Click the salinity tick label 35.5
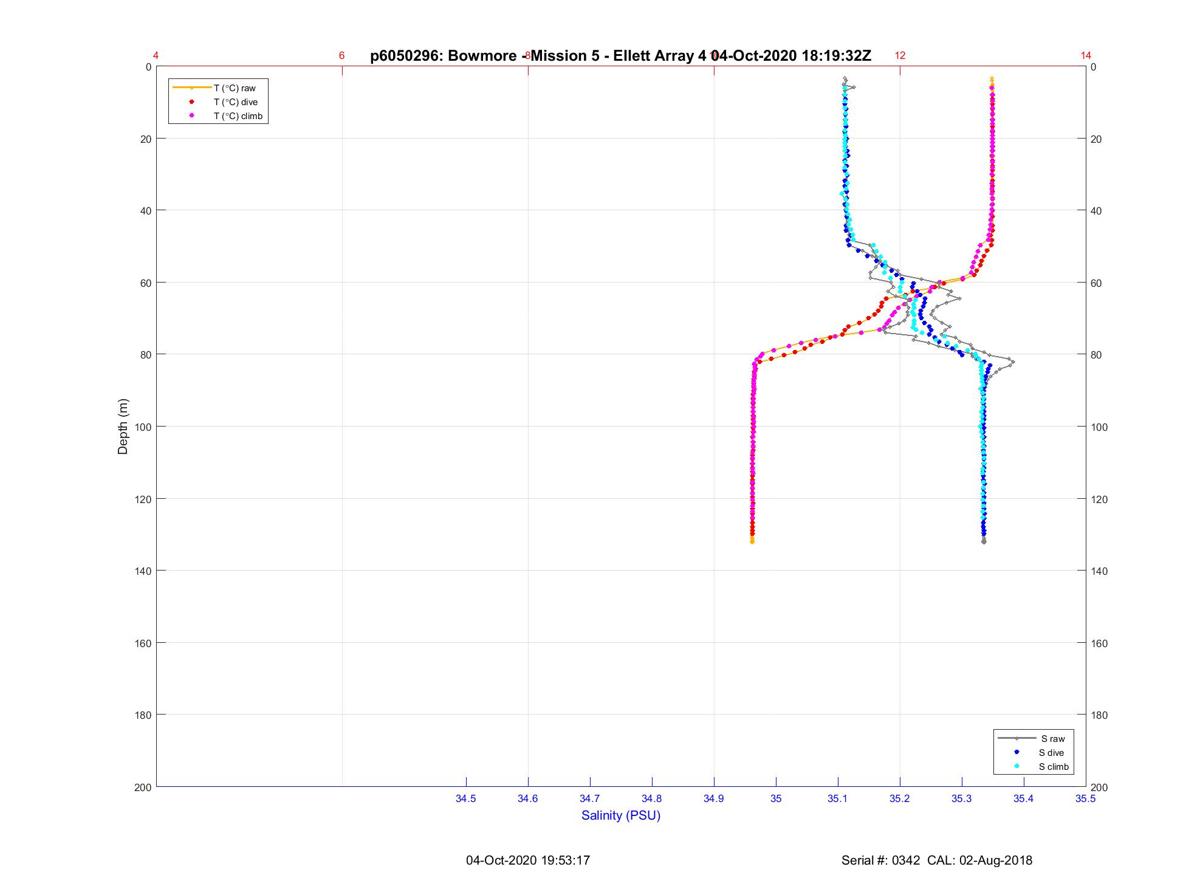The width and height of the screenshot is (1200, 885). click(1086, 799)
